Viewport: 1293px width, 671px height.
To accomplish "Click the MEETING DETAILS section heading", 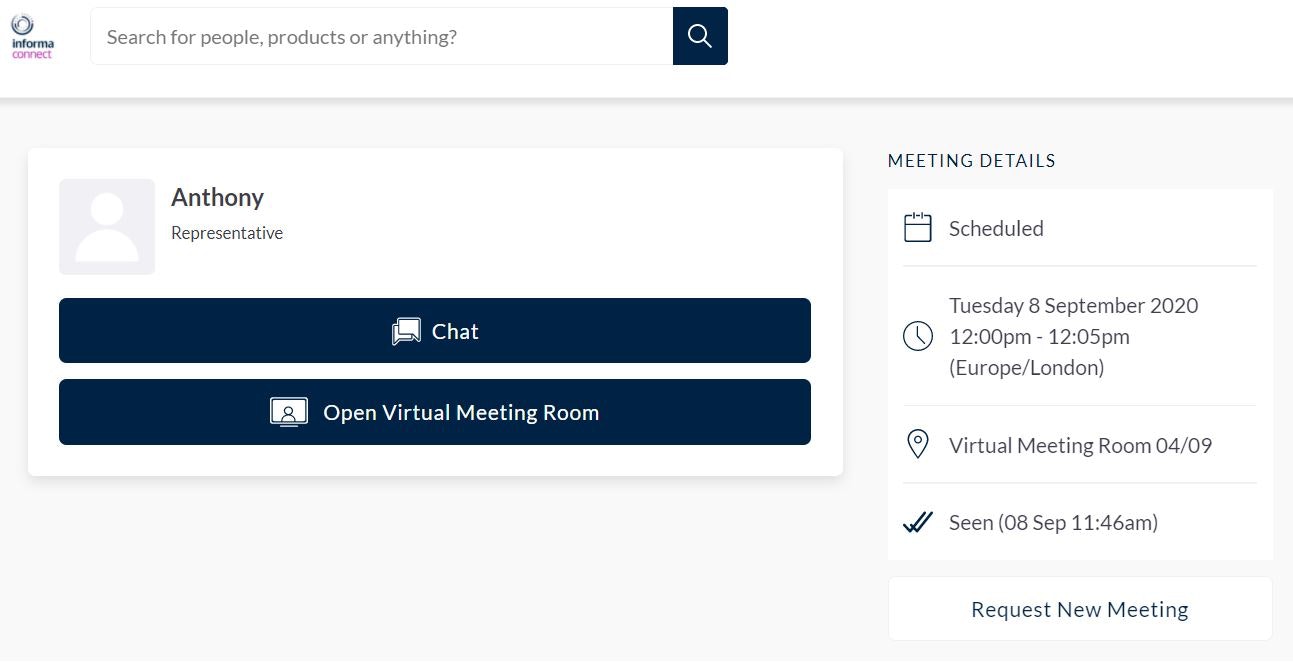I will 972,161.
